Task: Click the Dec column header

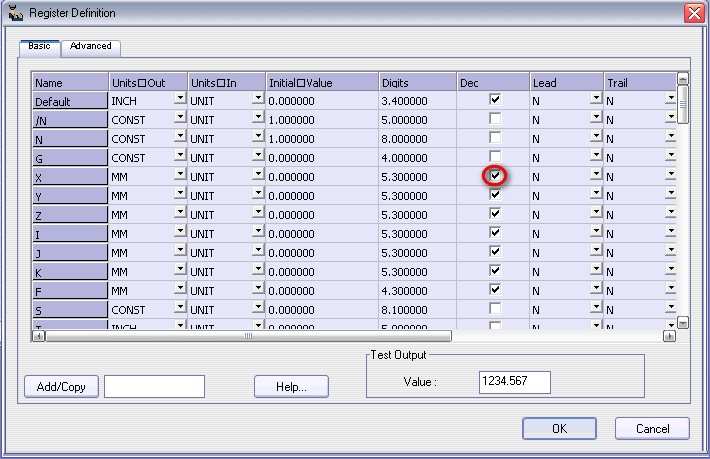Action: [x=493, y=82]
